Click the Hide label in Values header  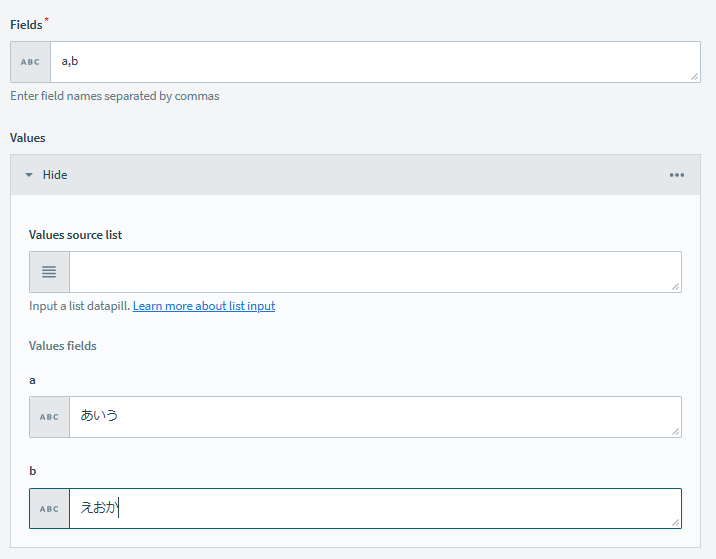click(55, 175)
